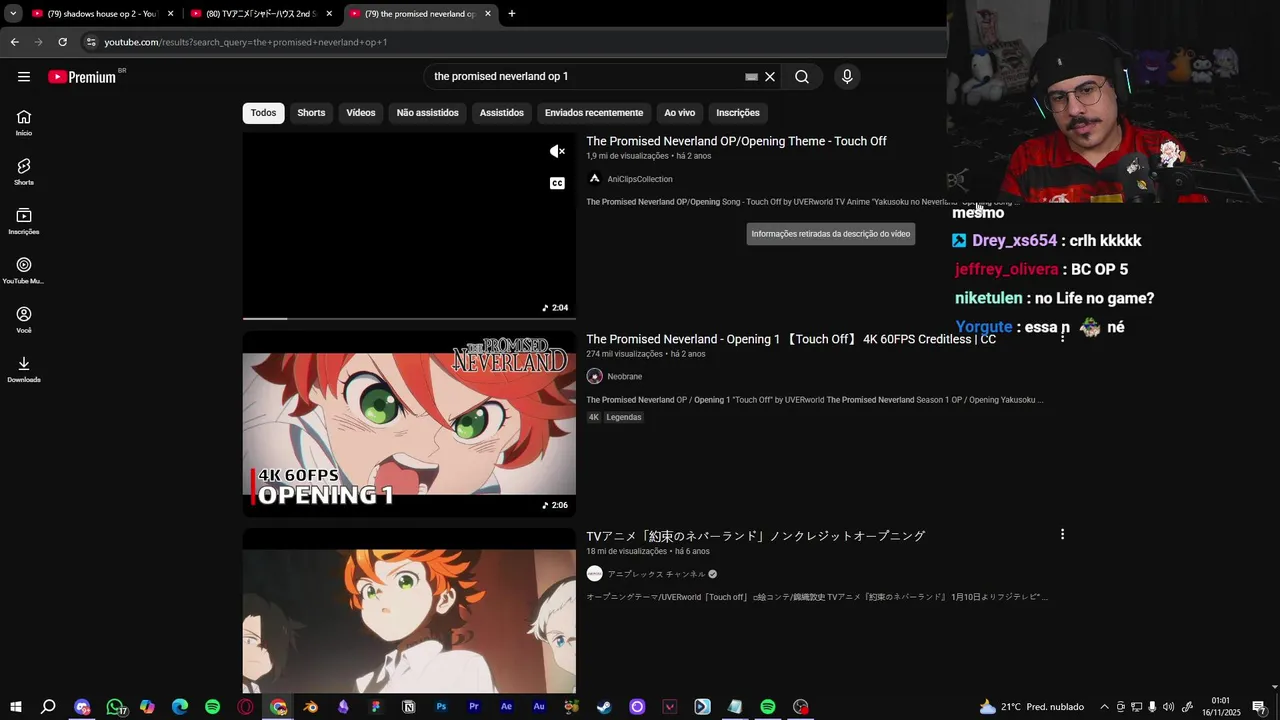The width and height of the screenshot is (1280, 720).
Task: Open the 01:01 clock and date
Action: [1221, 707]
